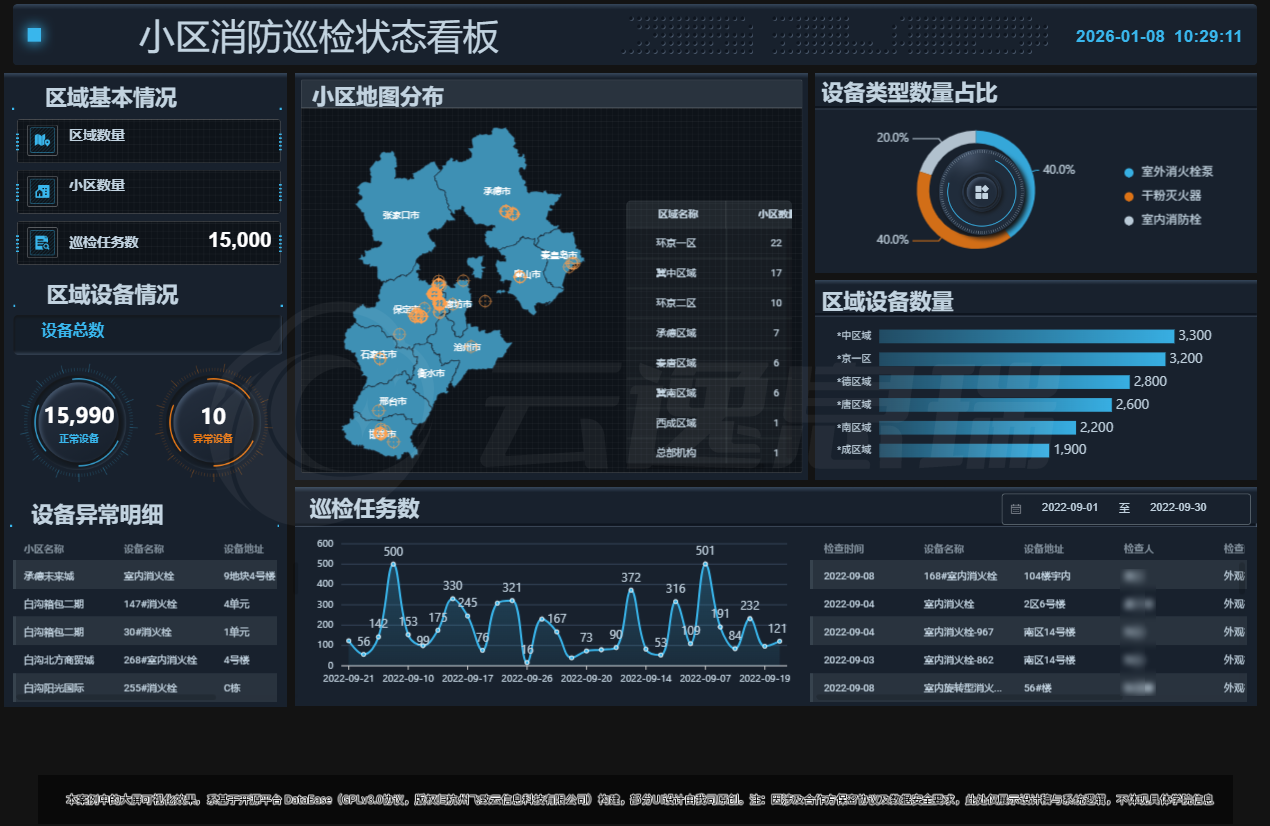Click the 168#室内消火栓 inspection cell

(961, 576)
